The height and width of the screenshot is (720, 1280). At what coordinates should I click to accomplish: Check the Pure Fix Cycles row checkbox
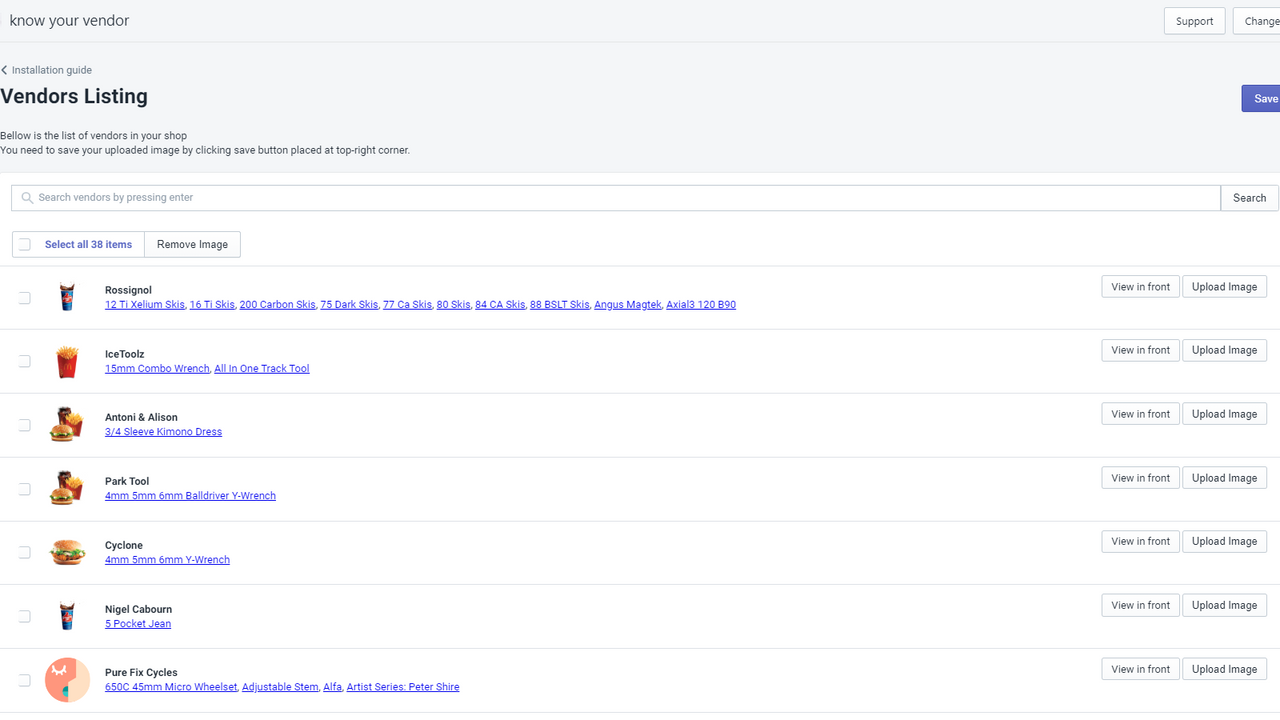(x=25, y=680)
